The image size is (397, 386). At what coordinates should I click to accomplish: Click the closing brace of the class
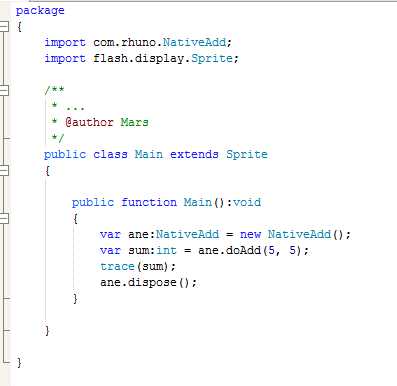(47, 330)
